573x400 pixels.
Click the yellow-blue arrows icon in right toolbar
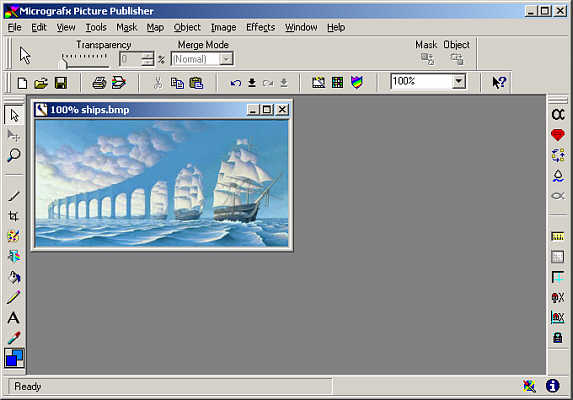[558, 155]
